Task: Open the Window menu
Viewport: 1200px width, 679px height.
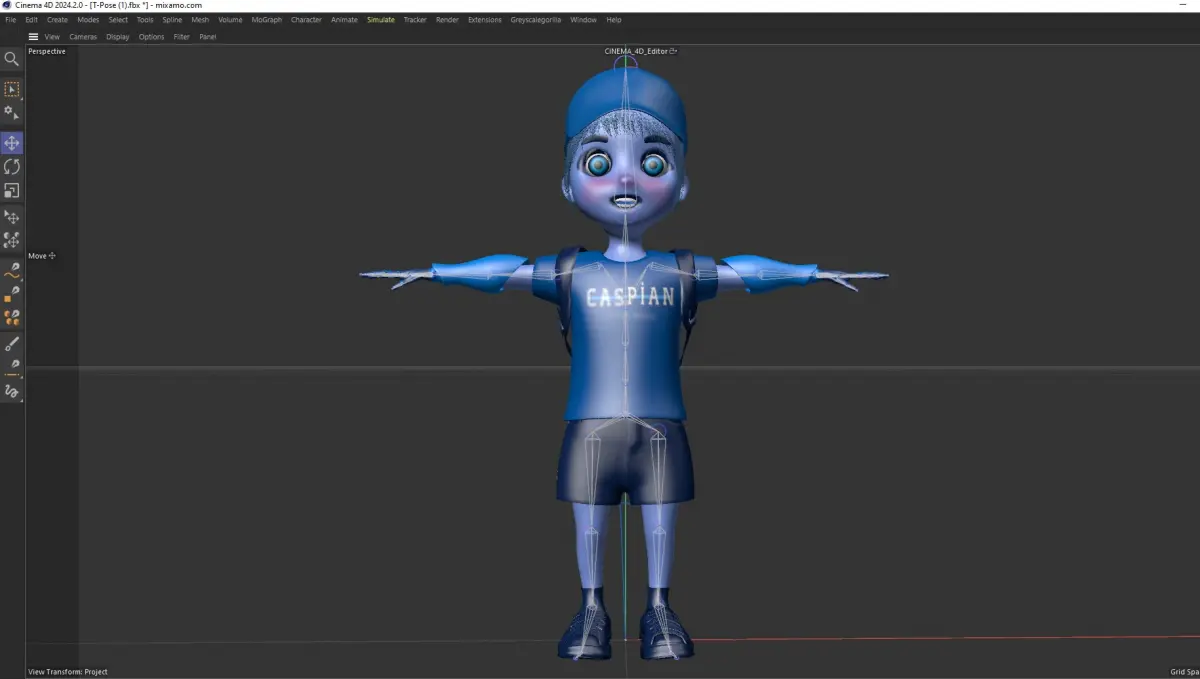Action: pyautogui.click(x=583, y=20)
